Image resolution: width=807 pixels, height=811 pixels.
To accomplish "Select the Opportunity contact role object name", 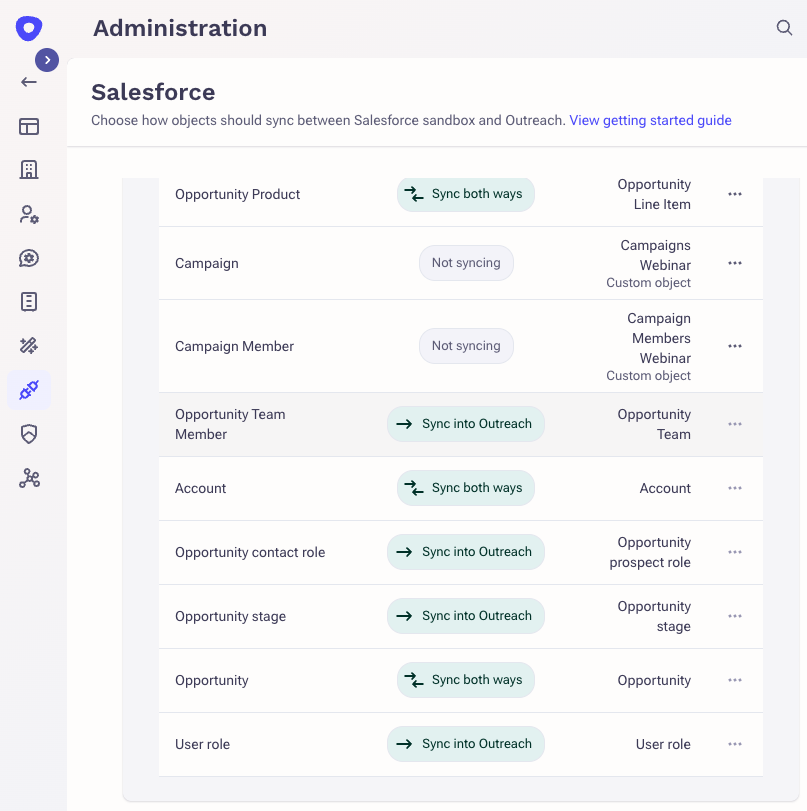I will coord(250,552).
